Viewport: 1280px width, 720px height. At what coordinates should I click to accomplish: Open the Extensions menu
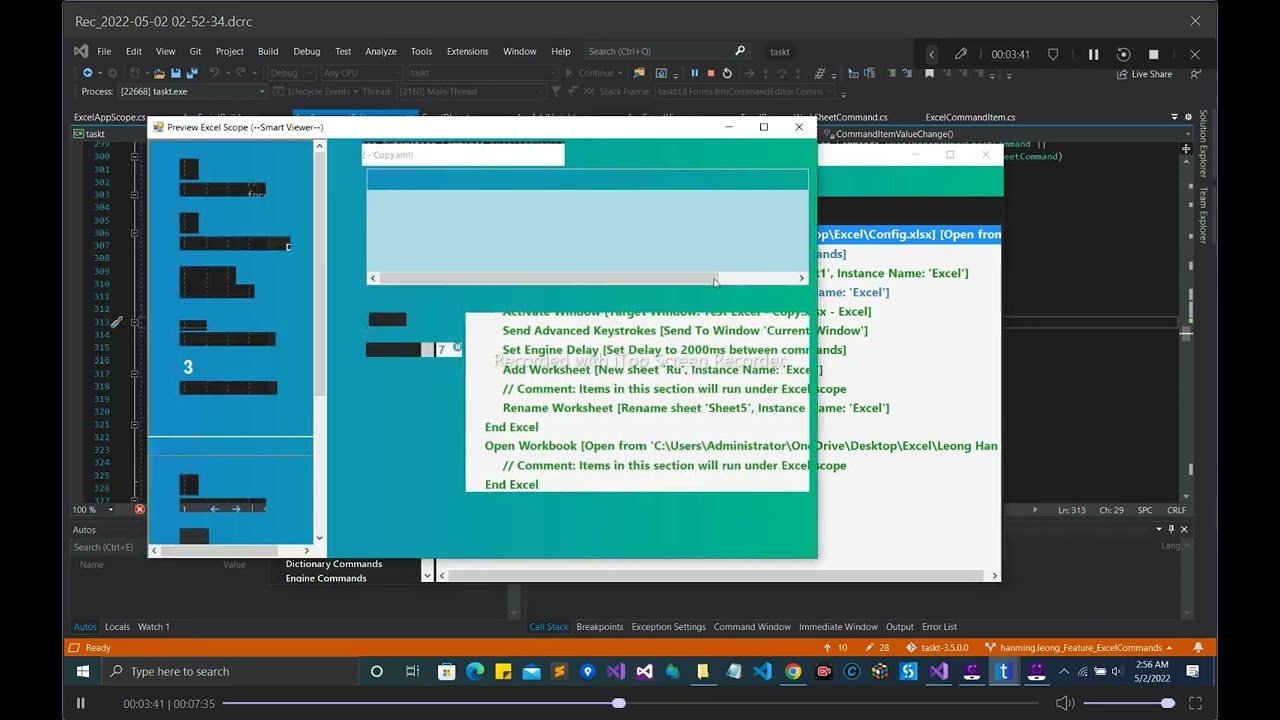point(467,52)
